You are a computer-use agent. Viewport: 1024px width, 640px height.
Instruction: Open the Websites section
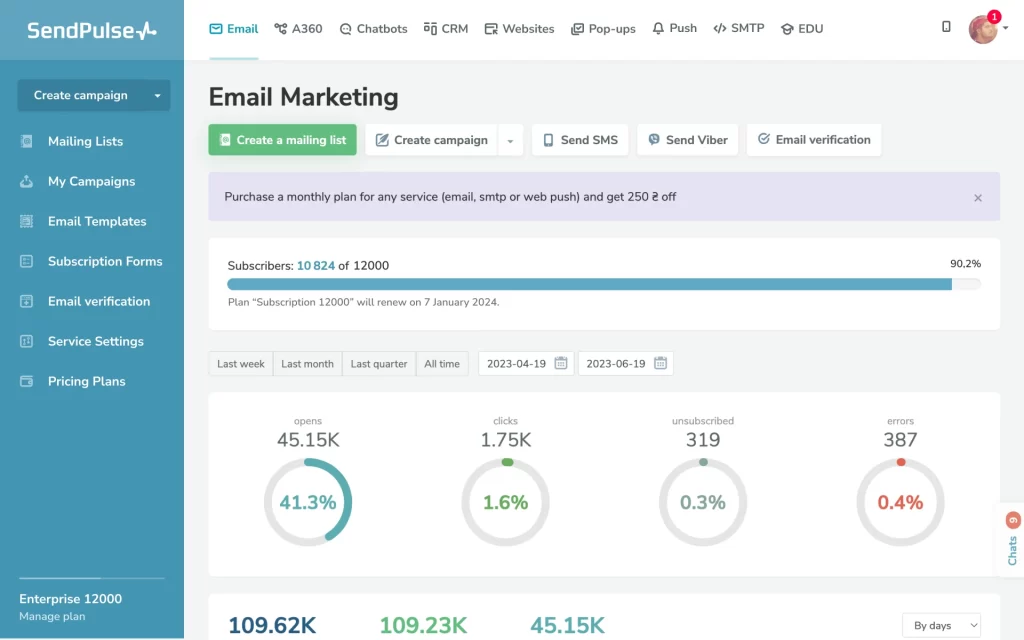(x=519, y=28)
